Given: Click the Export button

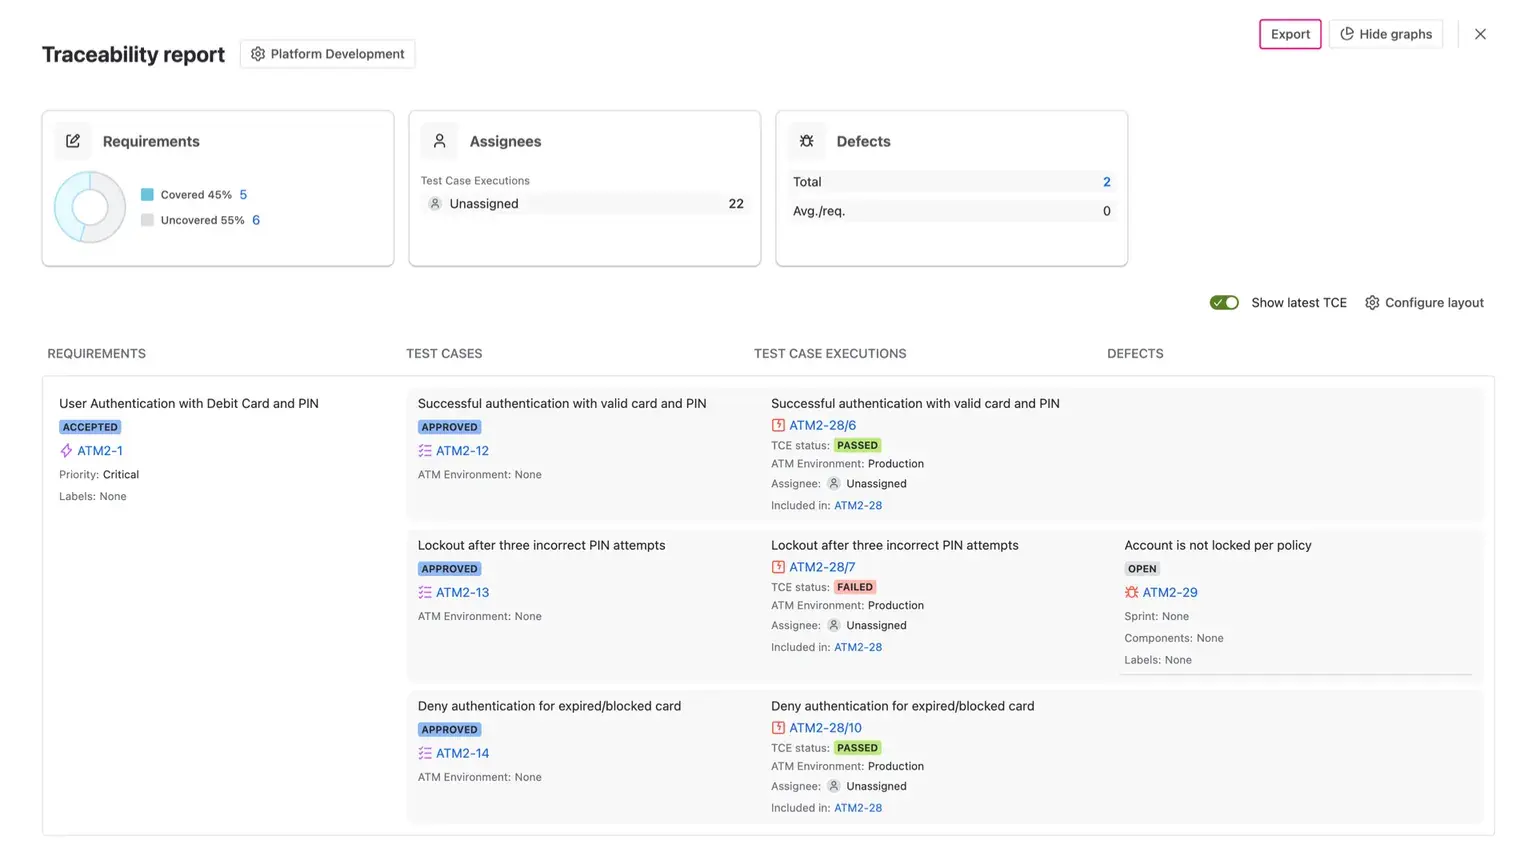Looking at the screenshot, I should (1290, 33).
